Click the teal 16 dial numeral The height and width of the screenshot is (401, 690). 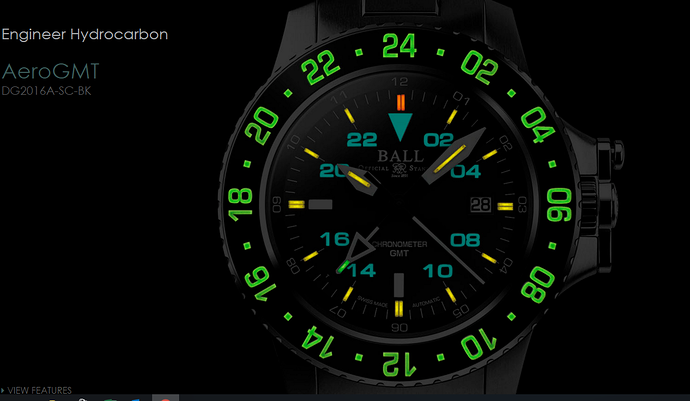point(334,239)
